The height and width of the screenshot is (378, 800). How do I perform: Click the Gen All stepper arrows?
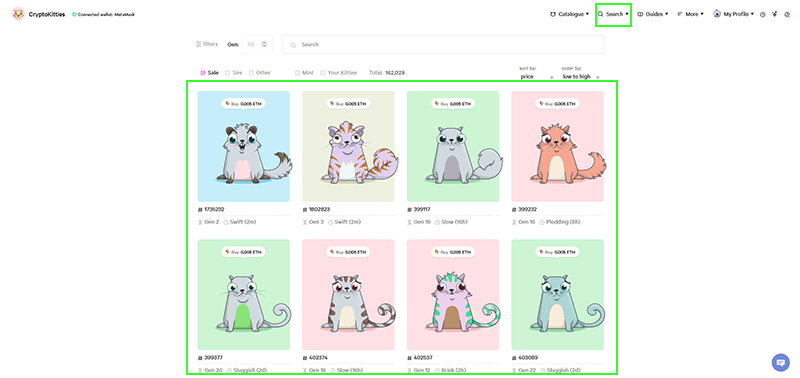coord(264,44)
